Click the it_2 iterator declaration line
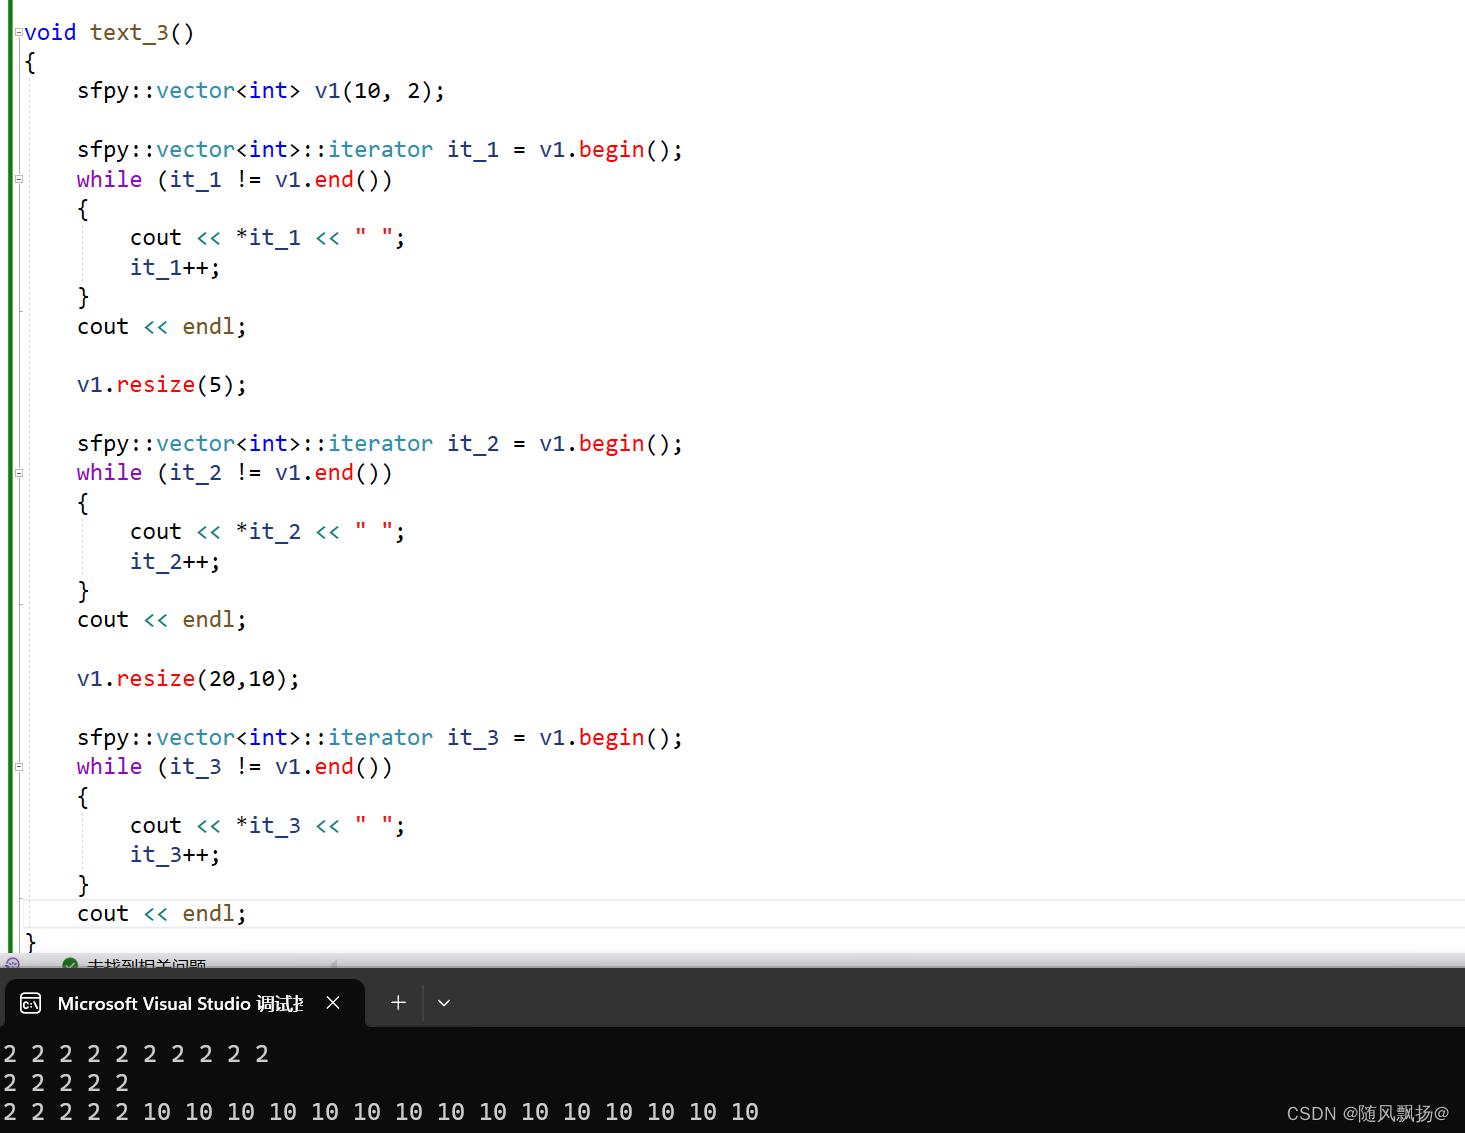Viewport: 1465px width, 1133px height. [380, 443]
